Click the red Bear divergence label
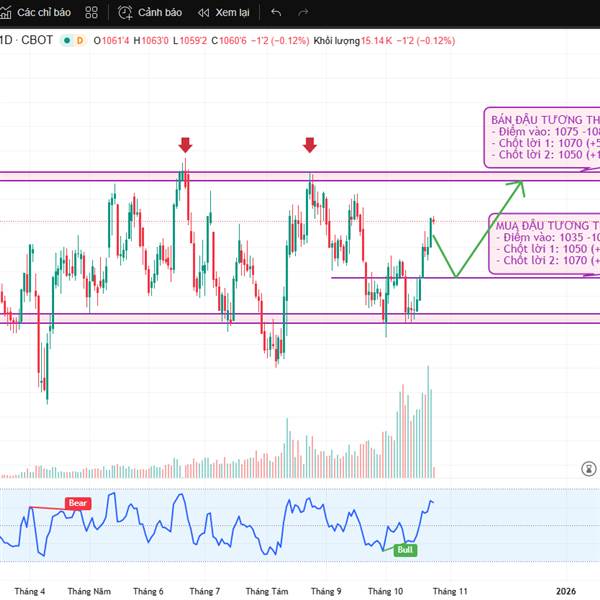This screenshot has height=600, width=600. coord(78,503)
